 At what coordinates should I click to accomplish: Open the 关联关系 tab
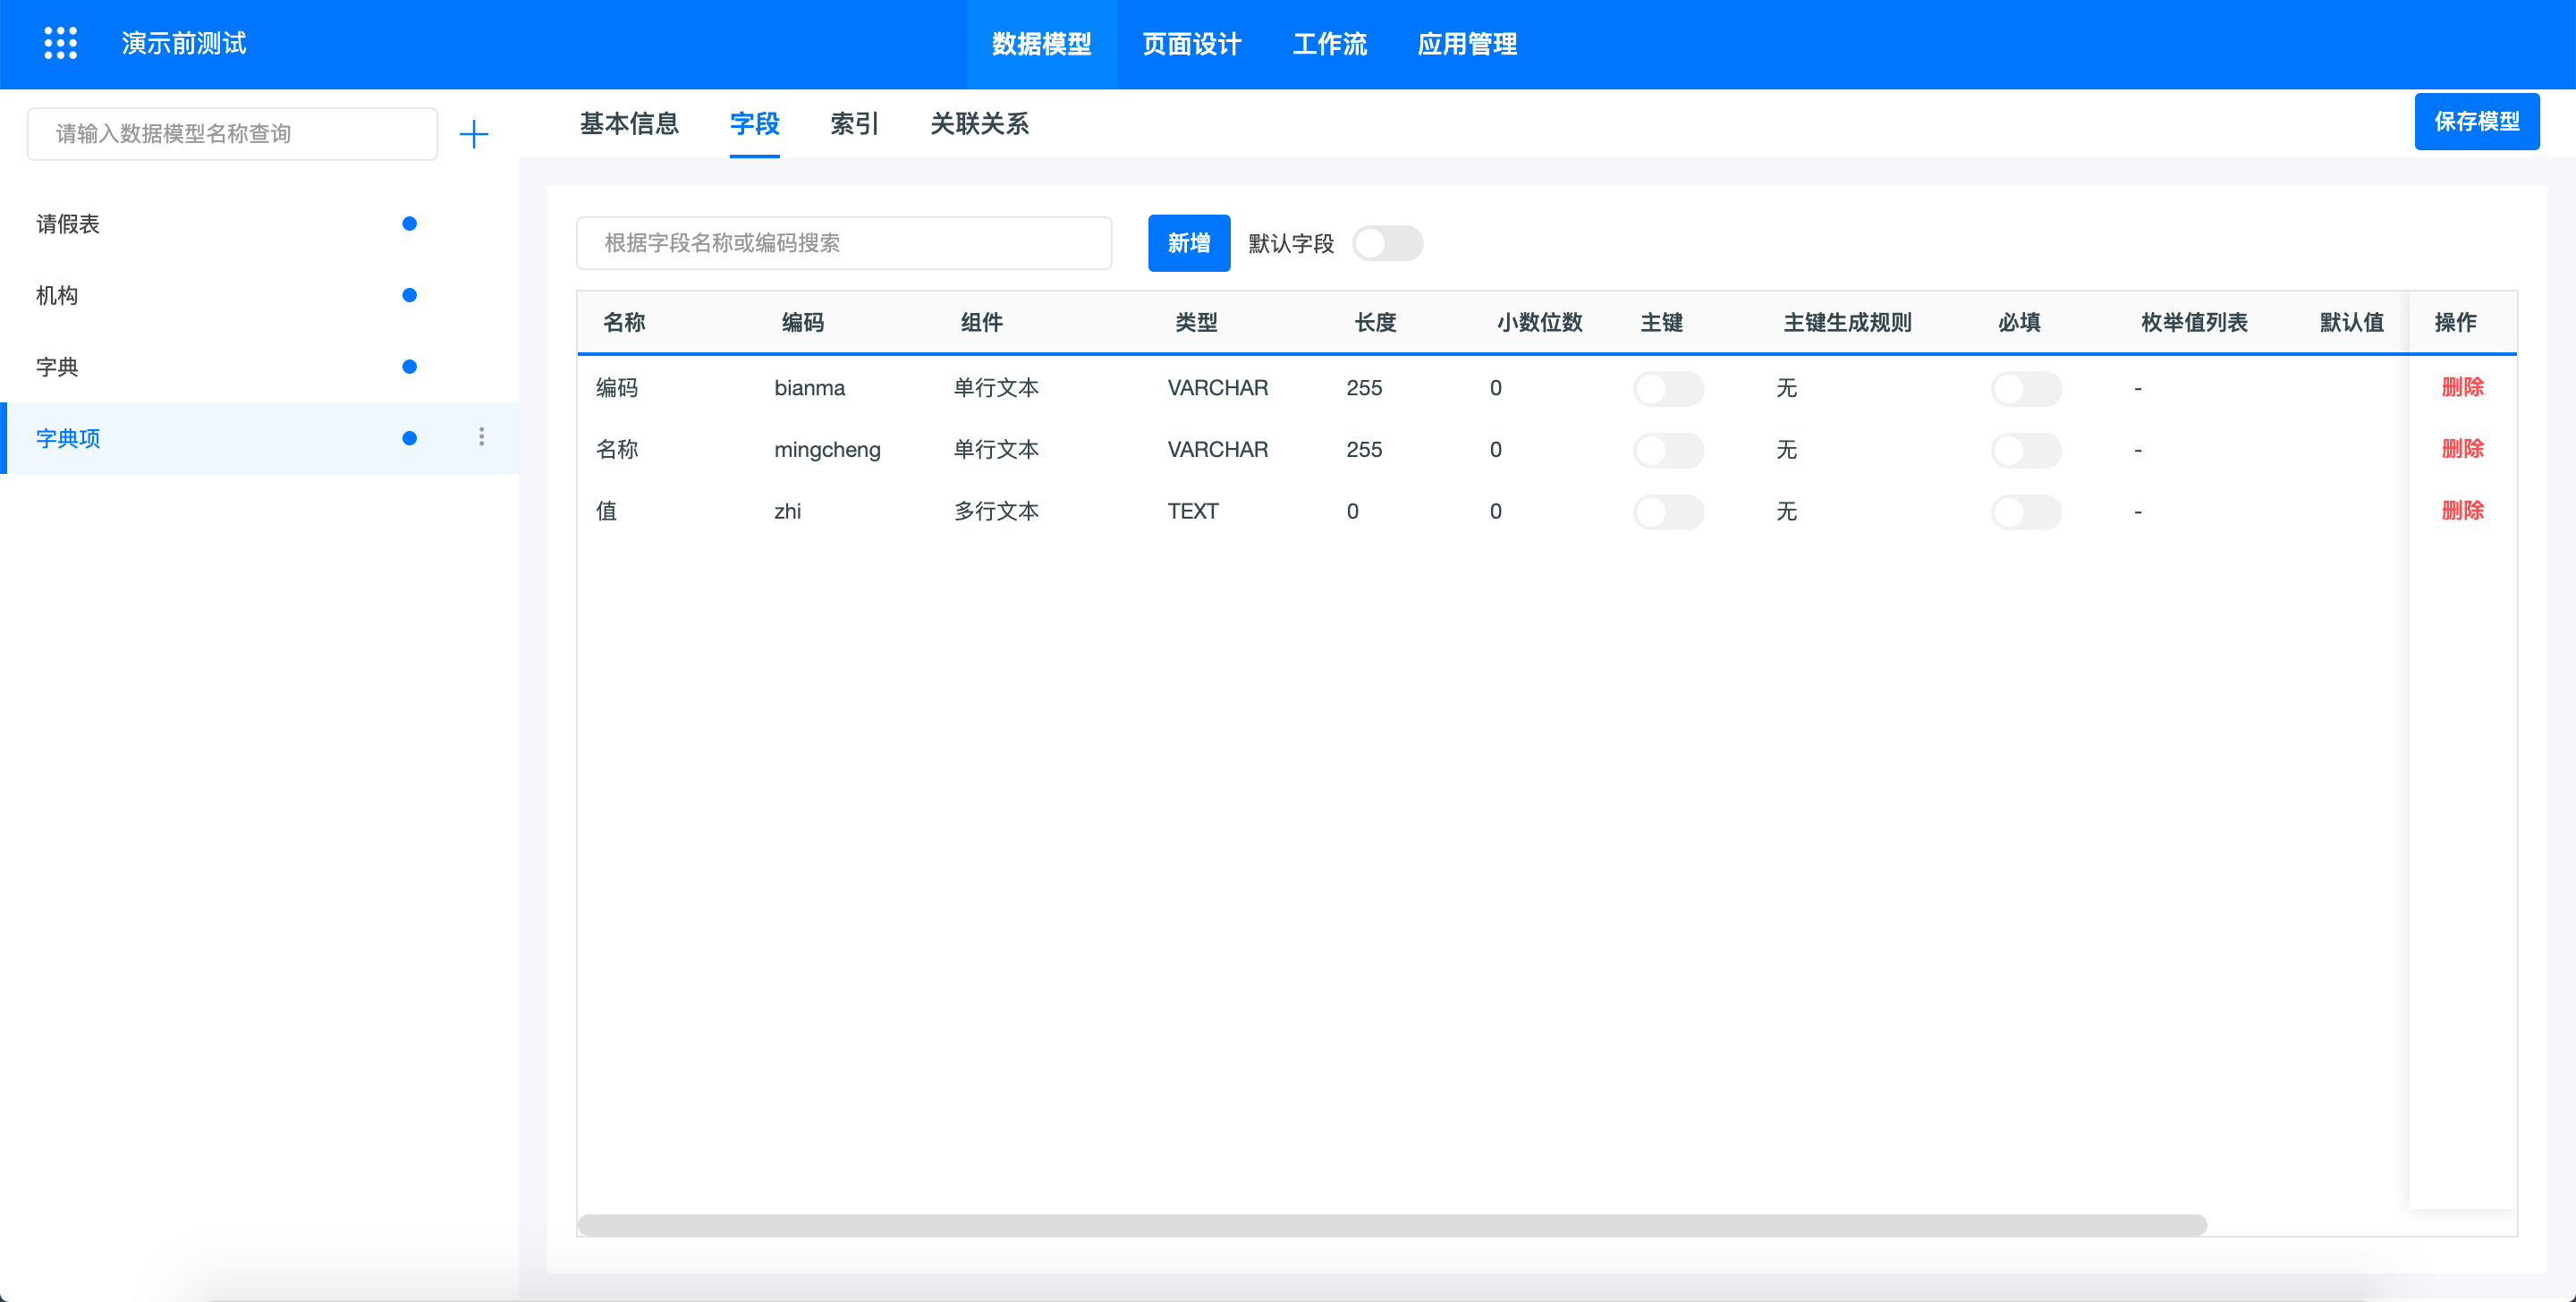(979, 124)
